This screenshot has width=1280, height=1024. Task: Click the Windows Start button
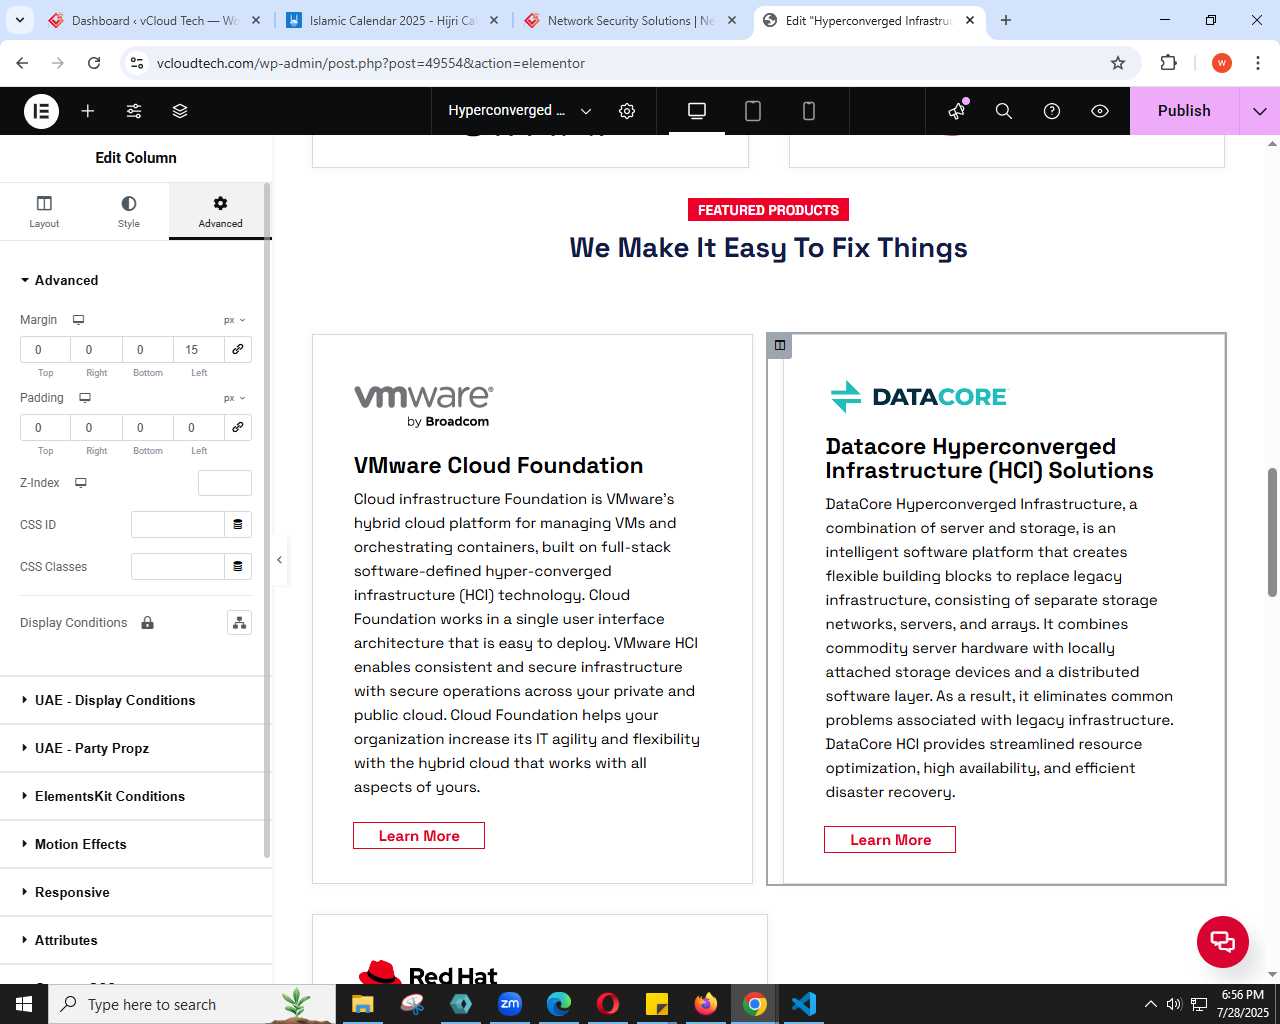point(24,1004)
